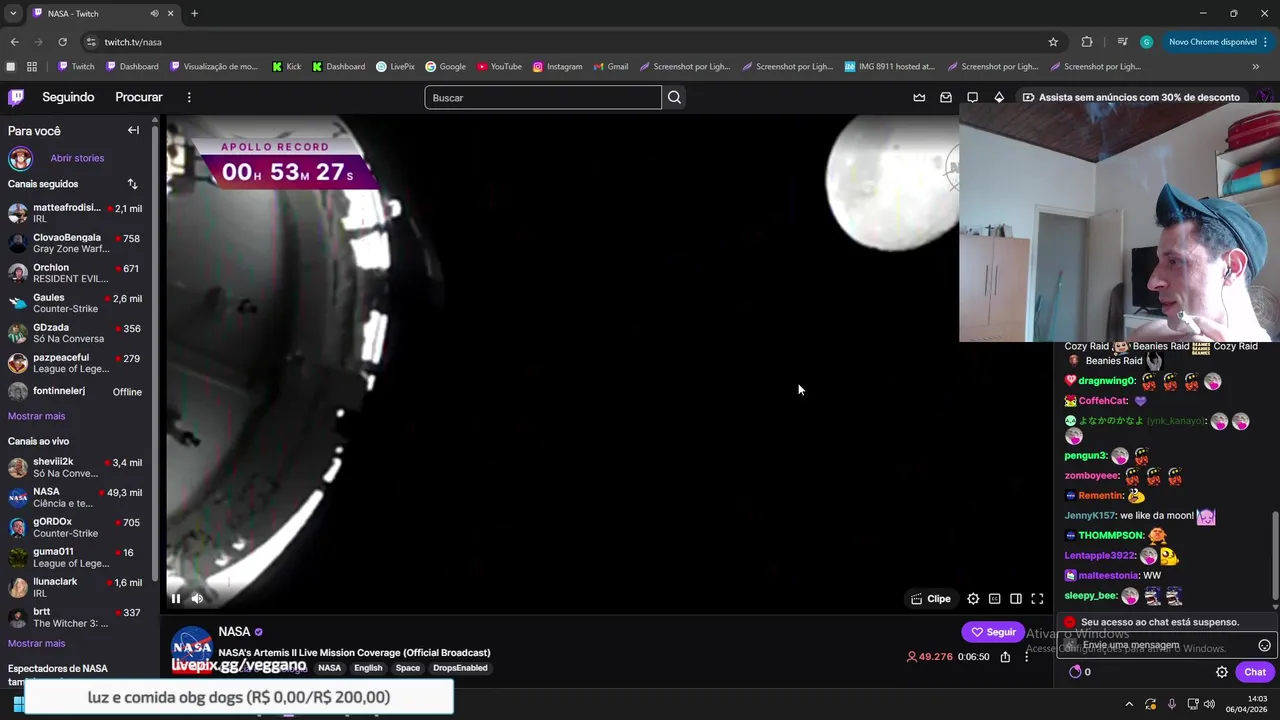Open channel points balance icon

1076,672
